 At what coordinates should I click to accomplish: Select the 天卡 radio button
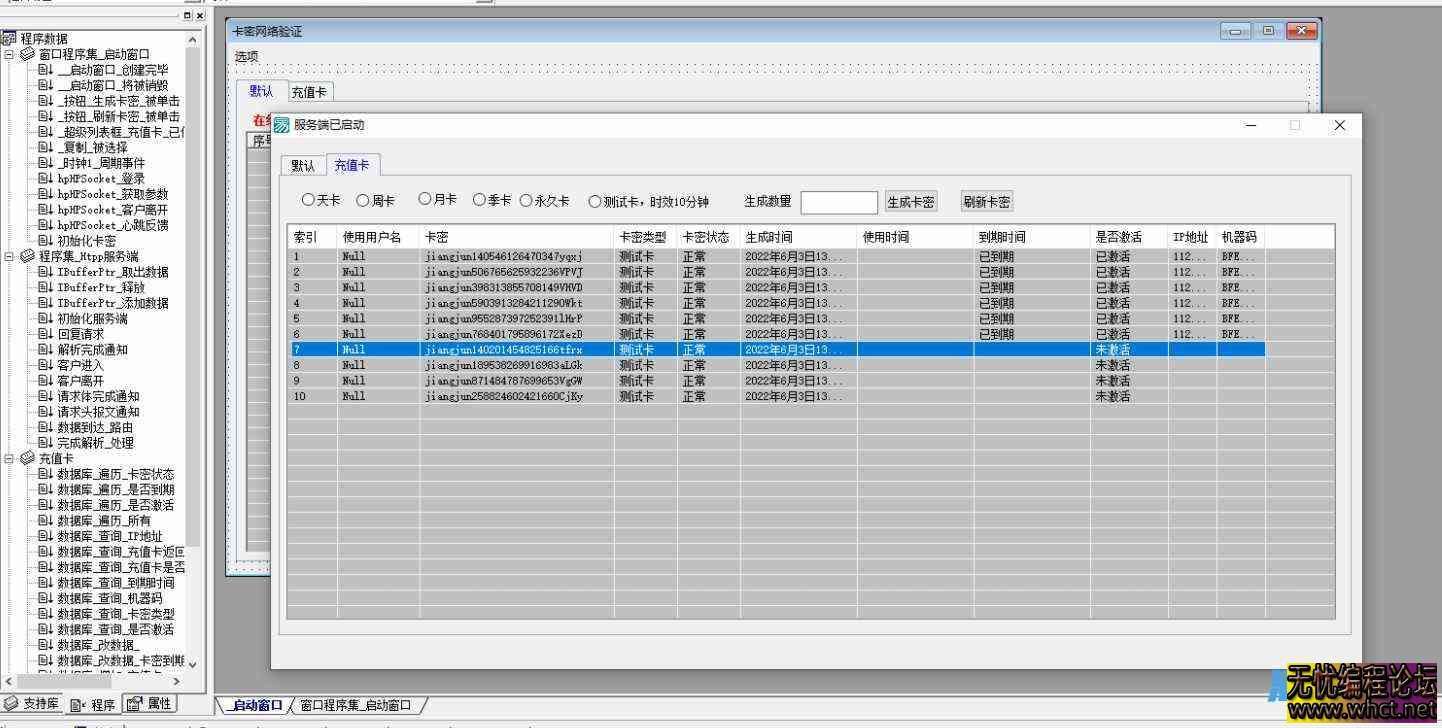point(308,199)
